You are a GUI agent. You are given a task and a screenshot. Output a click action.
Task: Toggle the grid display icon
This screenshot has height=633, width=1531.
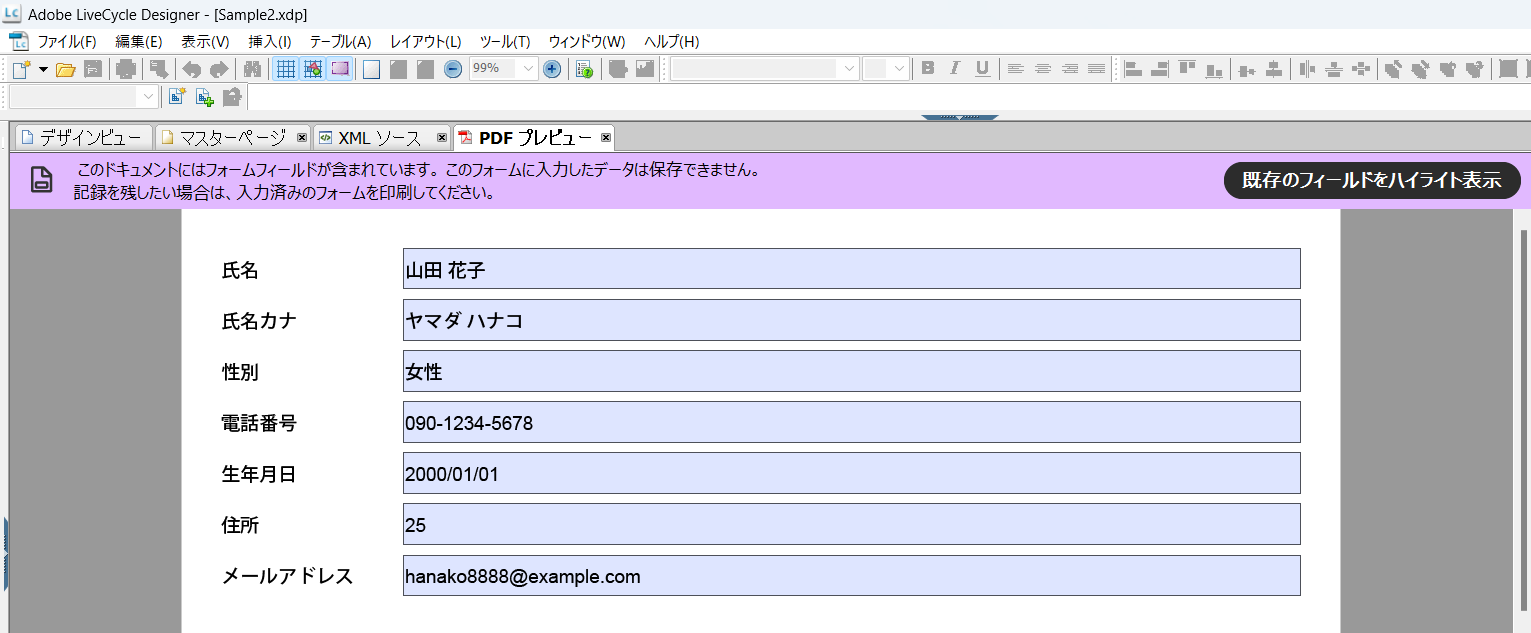pyautogui.click(x=285, y=68)
